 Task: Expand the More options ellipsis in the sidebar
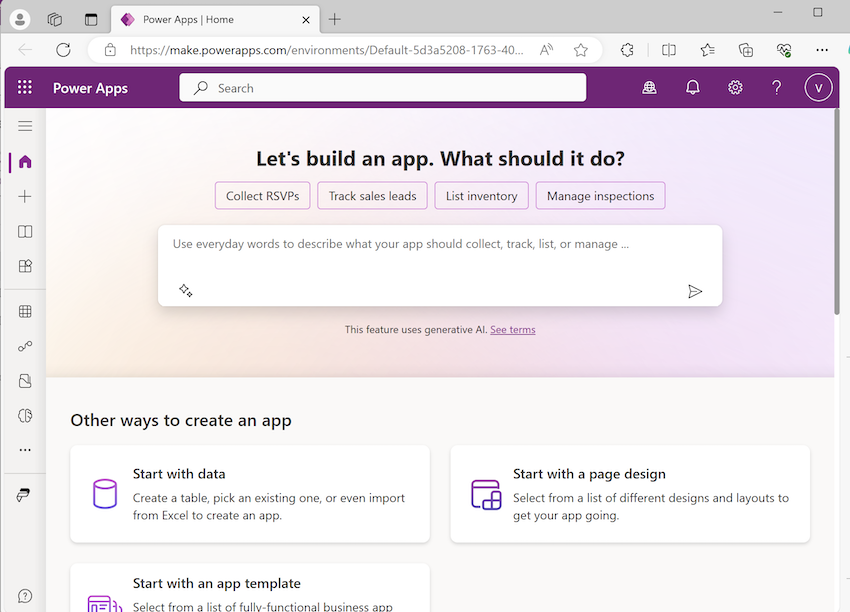pos(25,449)
